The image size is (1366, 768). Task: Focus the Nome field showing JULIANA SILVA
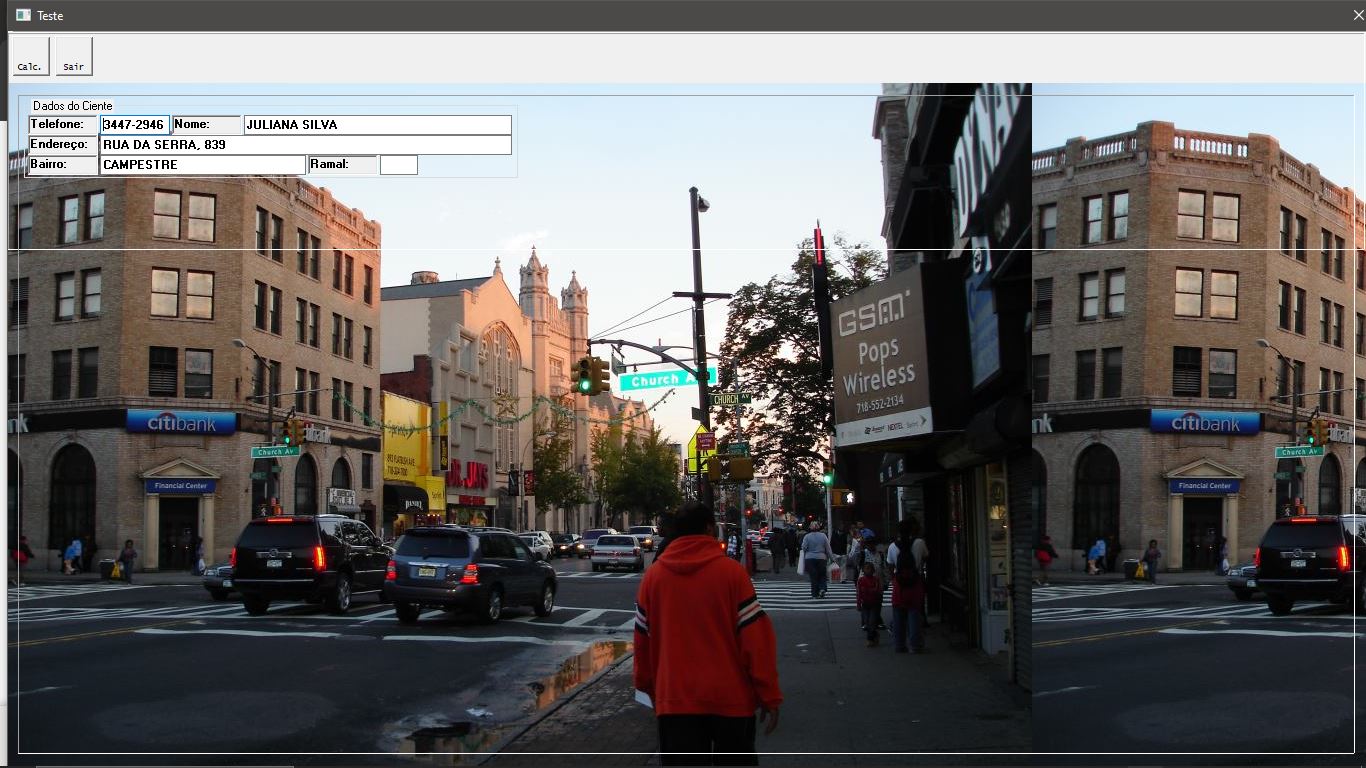click(377, 125)
